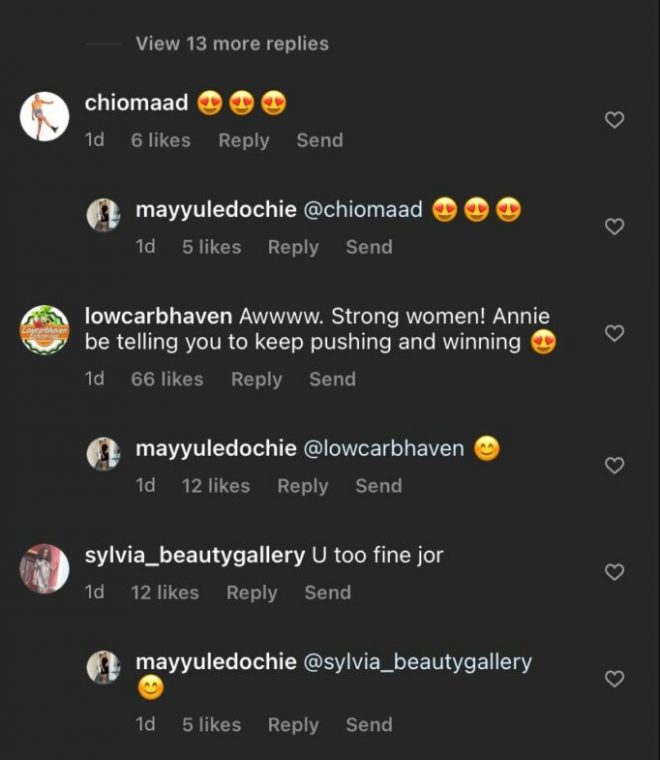The width and height of the screenshot is (660, 760).
Task: Open the @sylvia_beautygallery mention link
Action: pos(416,662)
